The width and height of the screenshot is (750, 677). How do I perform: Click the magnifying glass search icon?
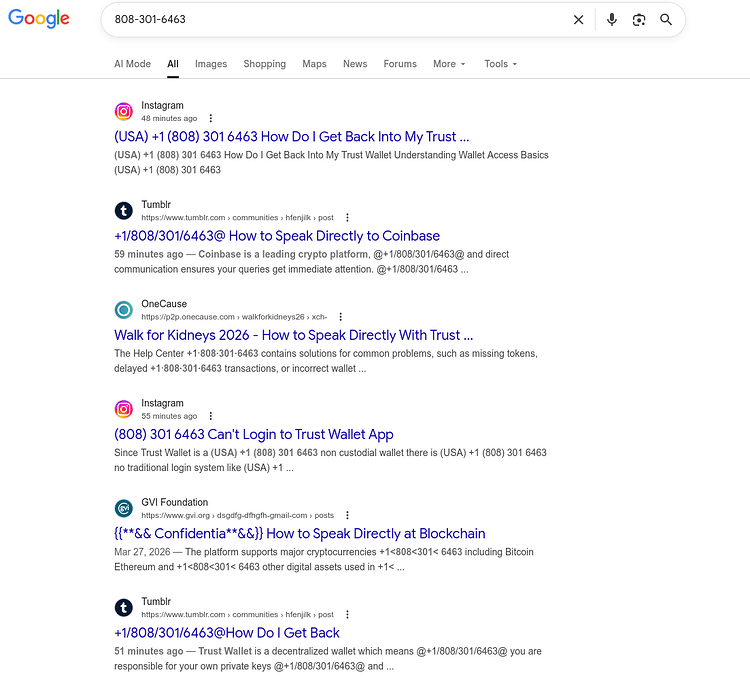tap(666, 20)
